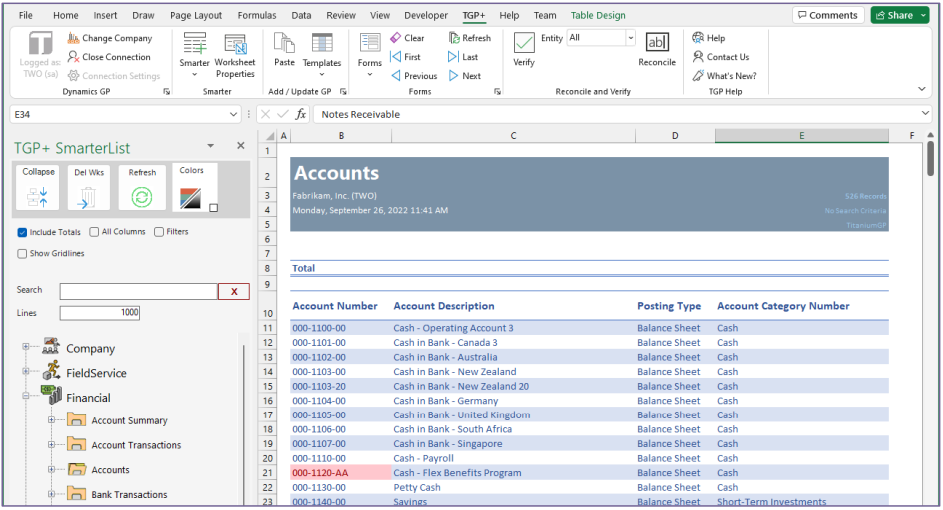Screen dimensions: 943x510
Task: Enable the All Columns checkbox
Action: click(x=94, y=232)
